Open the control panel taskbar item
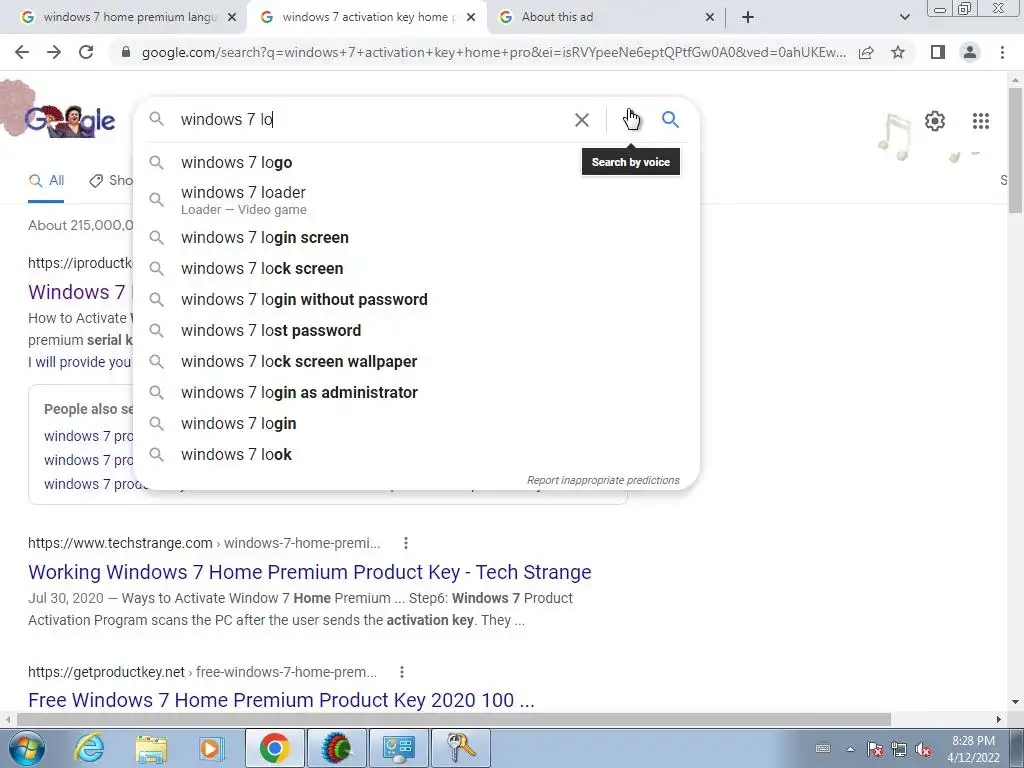The image size is (1024, 768). (x=398, y=748)
